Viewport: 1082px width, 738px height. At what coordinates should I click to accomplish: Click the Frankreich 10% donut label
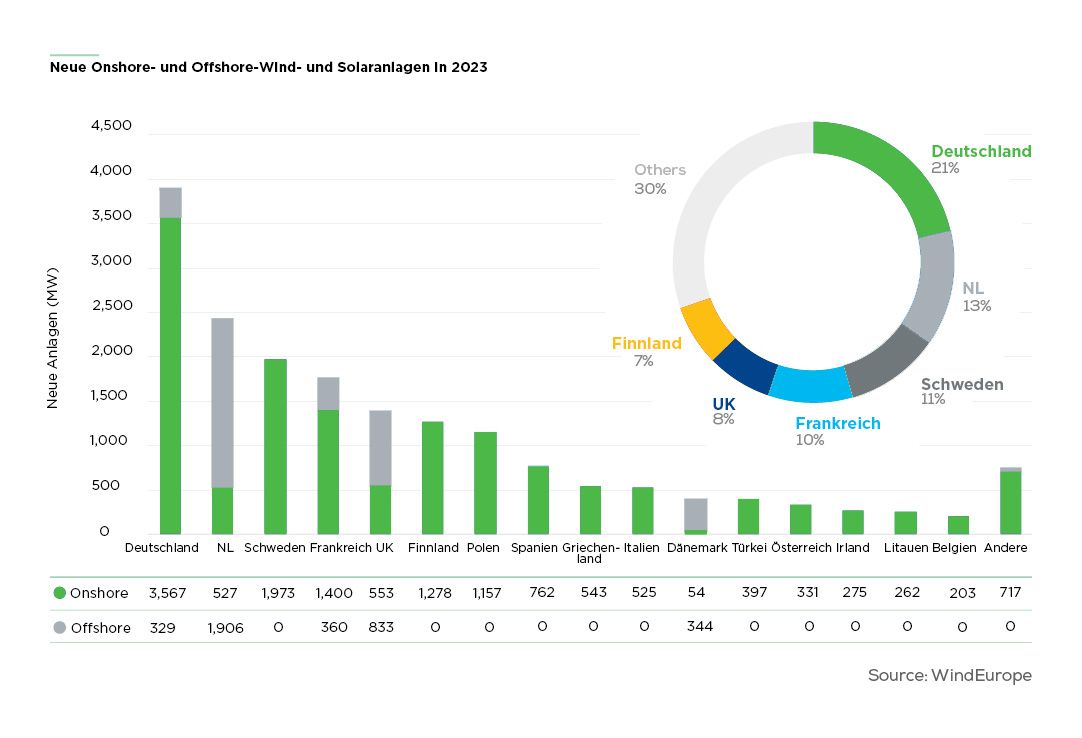click(x=838, y=431)
